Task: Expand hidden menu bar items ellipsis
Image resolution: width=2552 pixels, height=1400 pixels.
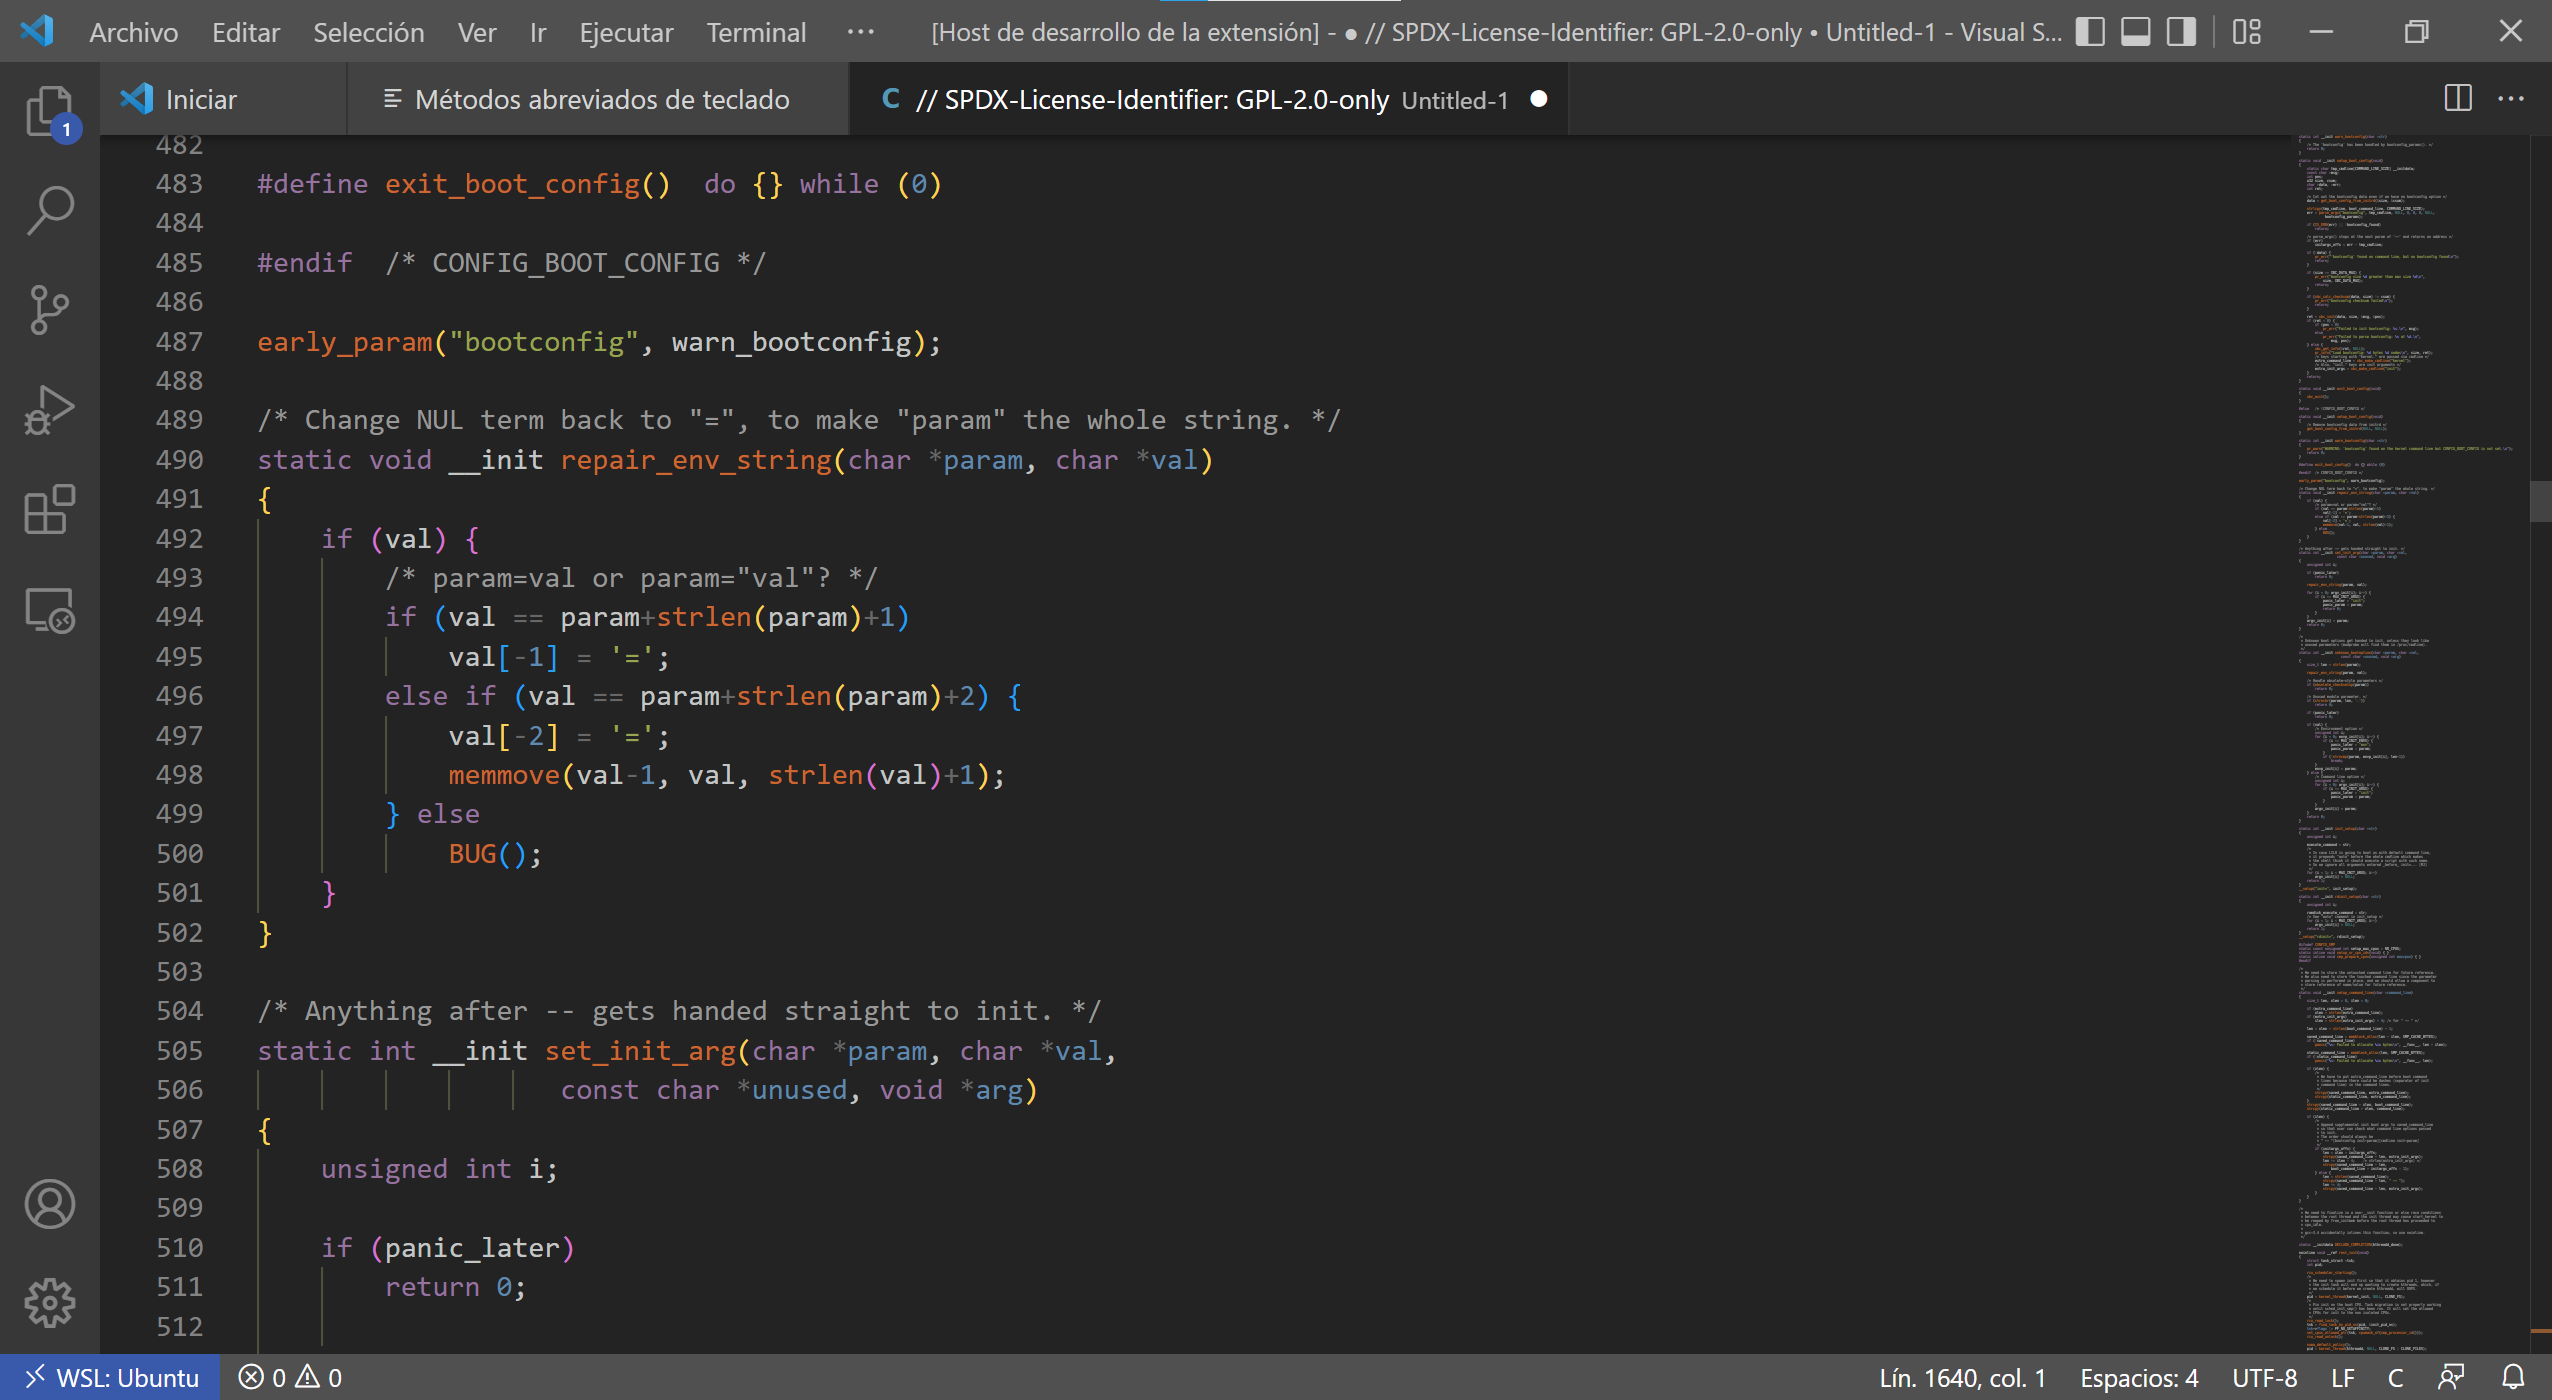Action: [860, 32]
